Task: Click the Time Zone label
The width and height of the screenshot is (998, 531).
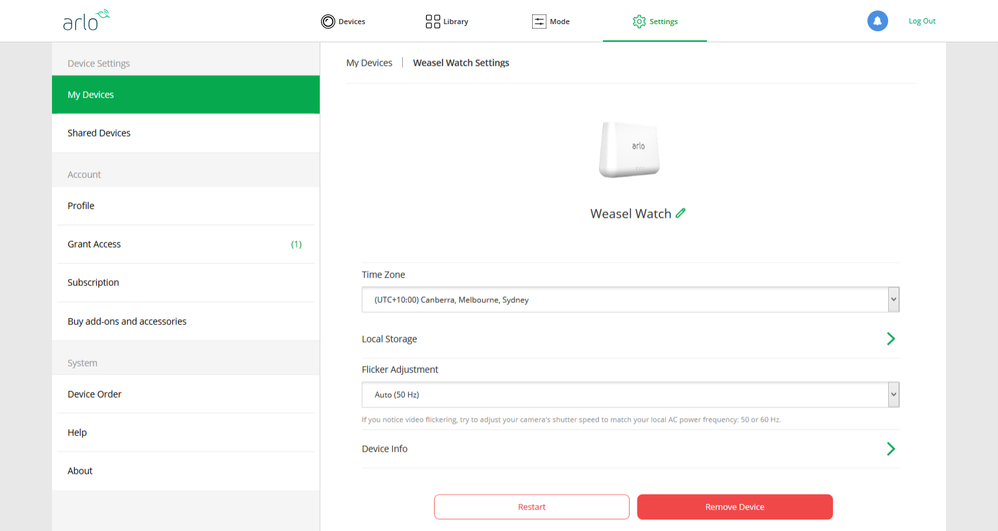Action: pyautogui.click(x=383, y=274)
